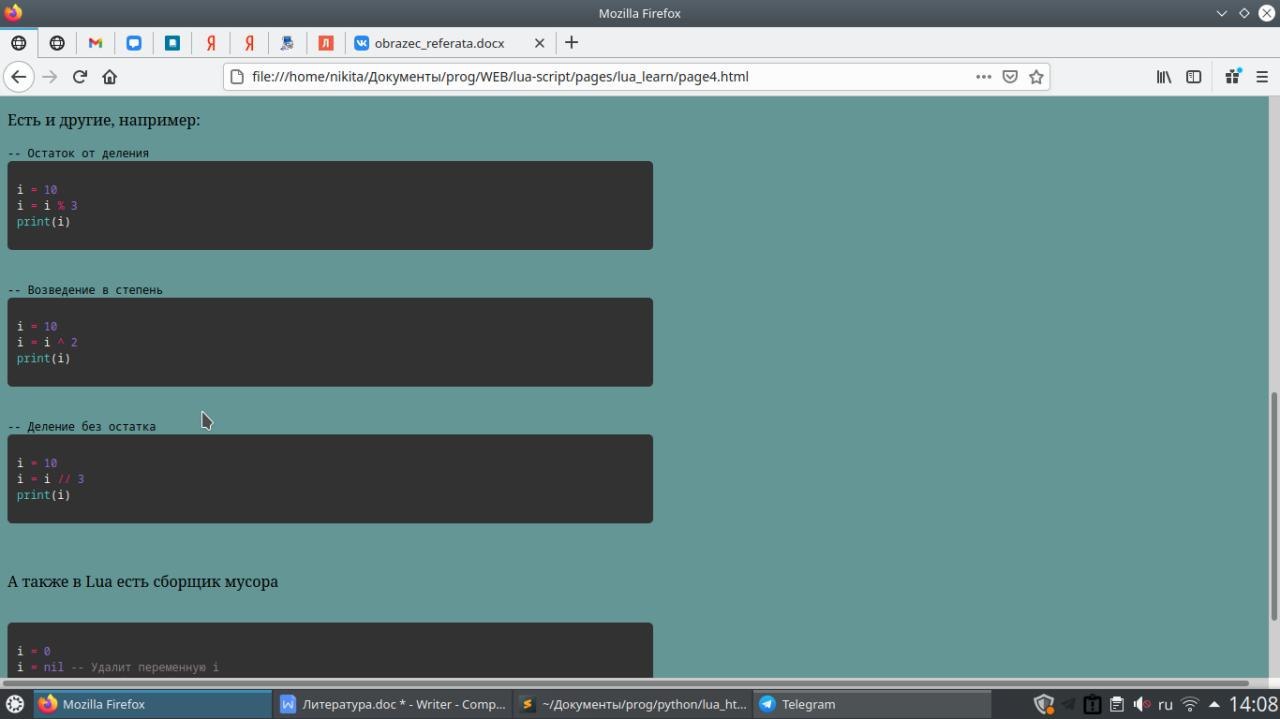
Task: Open the Library bookshelf icon
Action: pos(1164,76)
